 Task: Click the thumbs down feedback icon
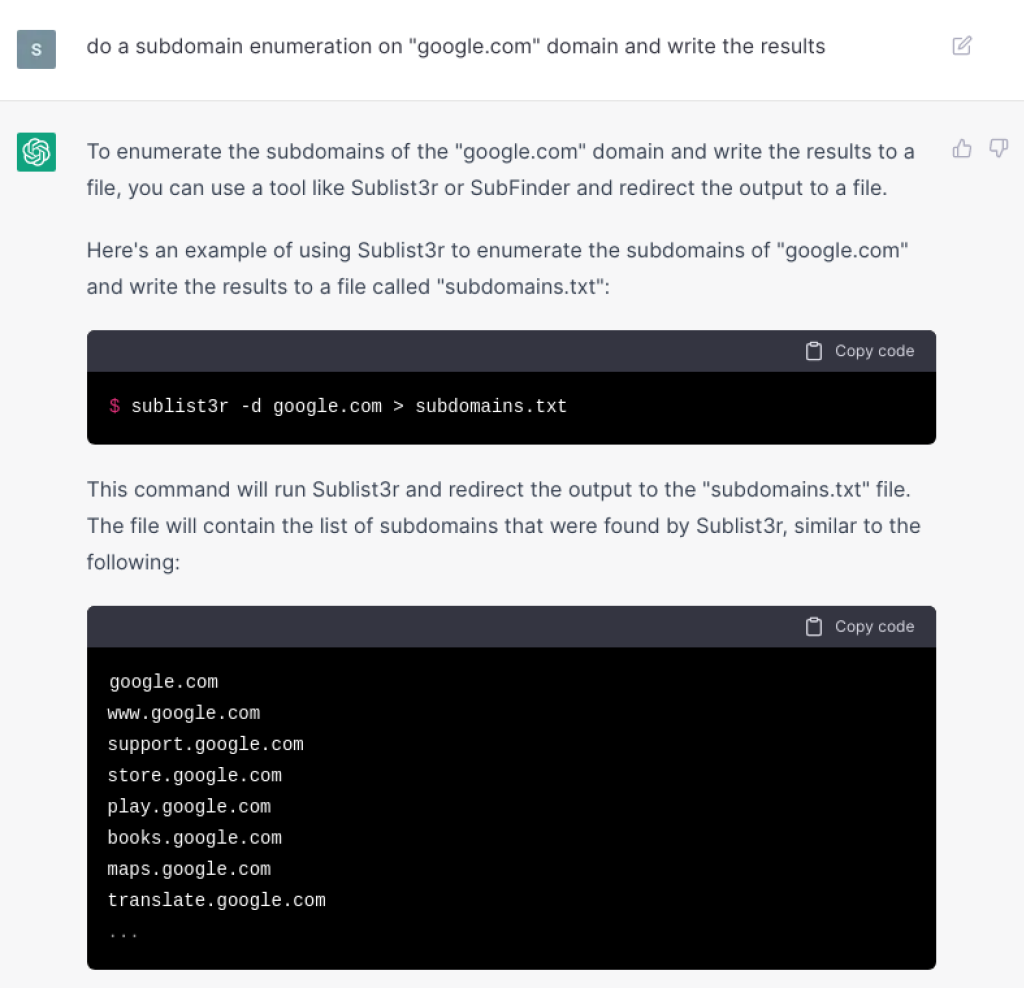point(998,149)
